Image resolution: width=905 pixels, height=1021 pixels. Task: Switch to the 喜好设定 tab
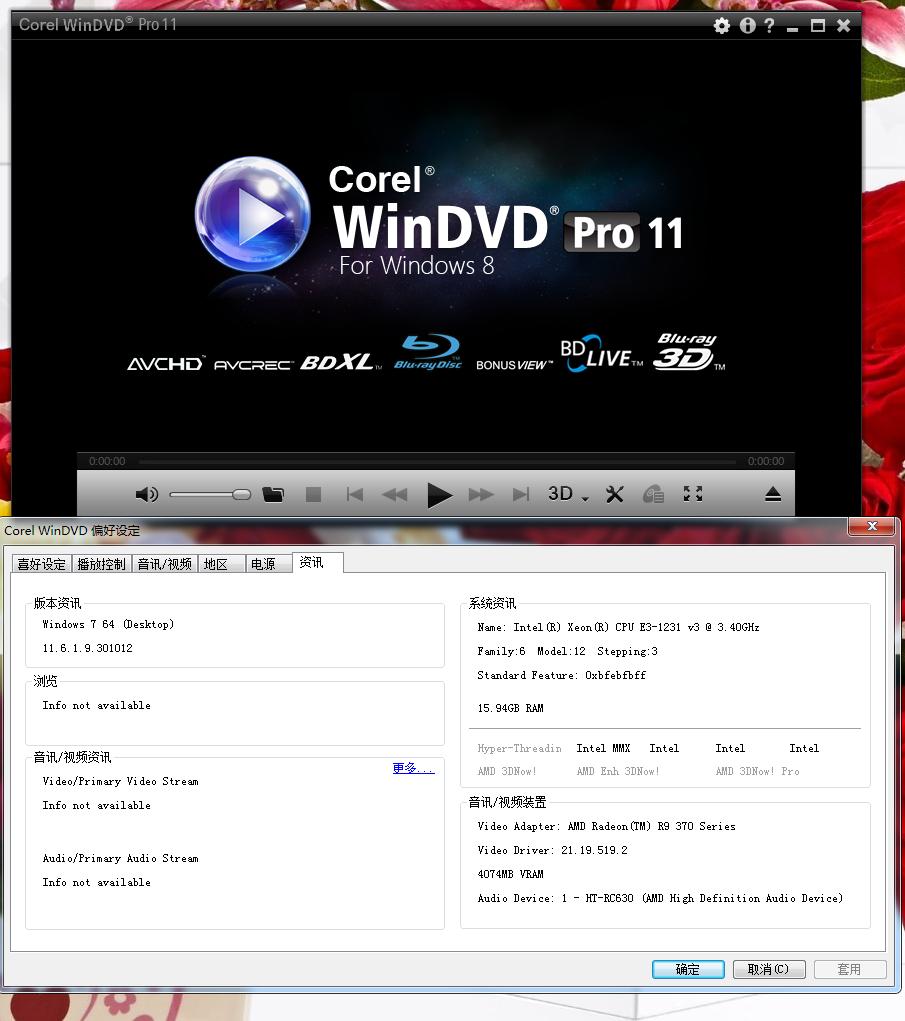coord(42,564)
